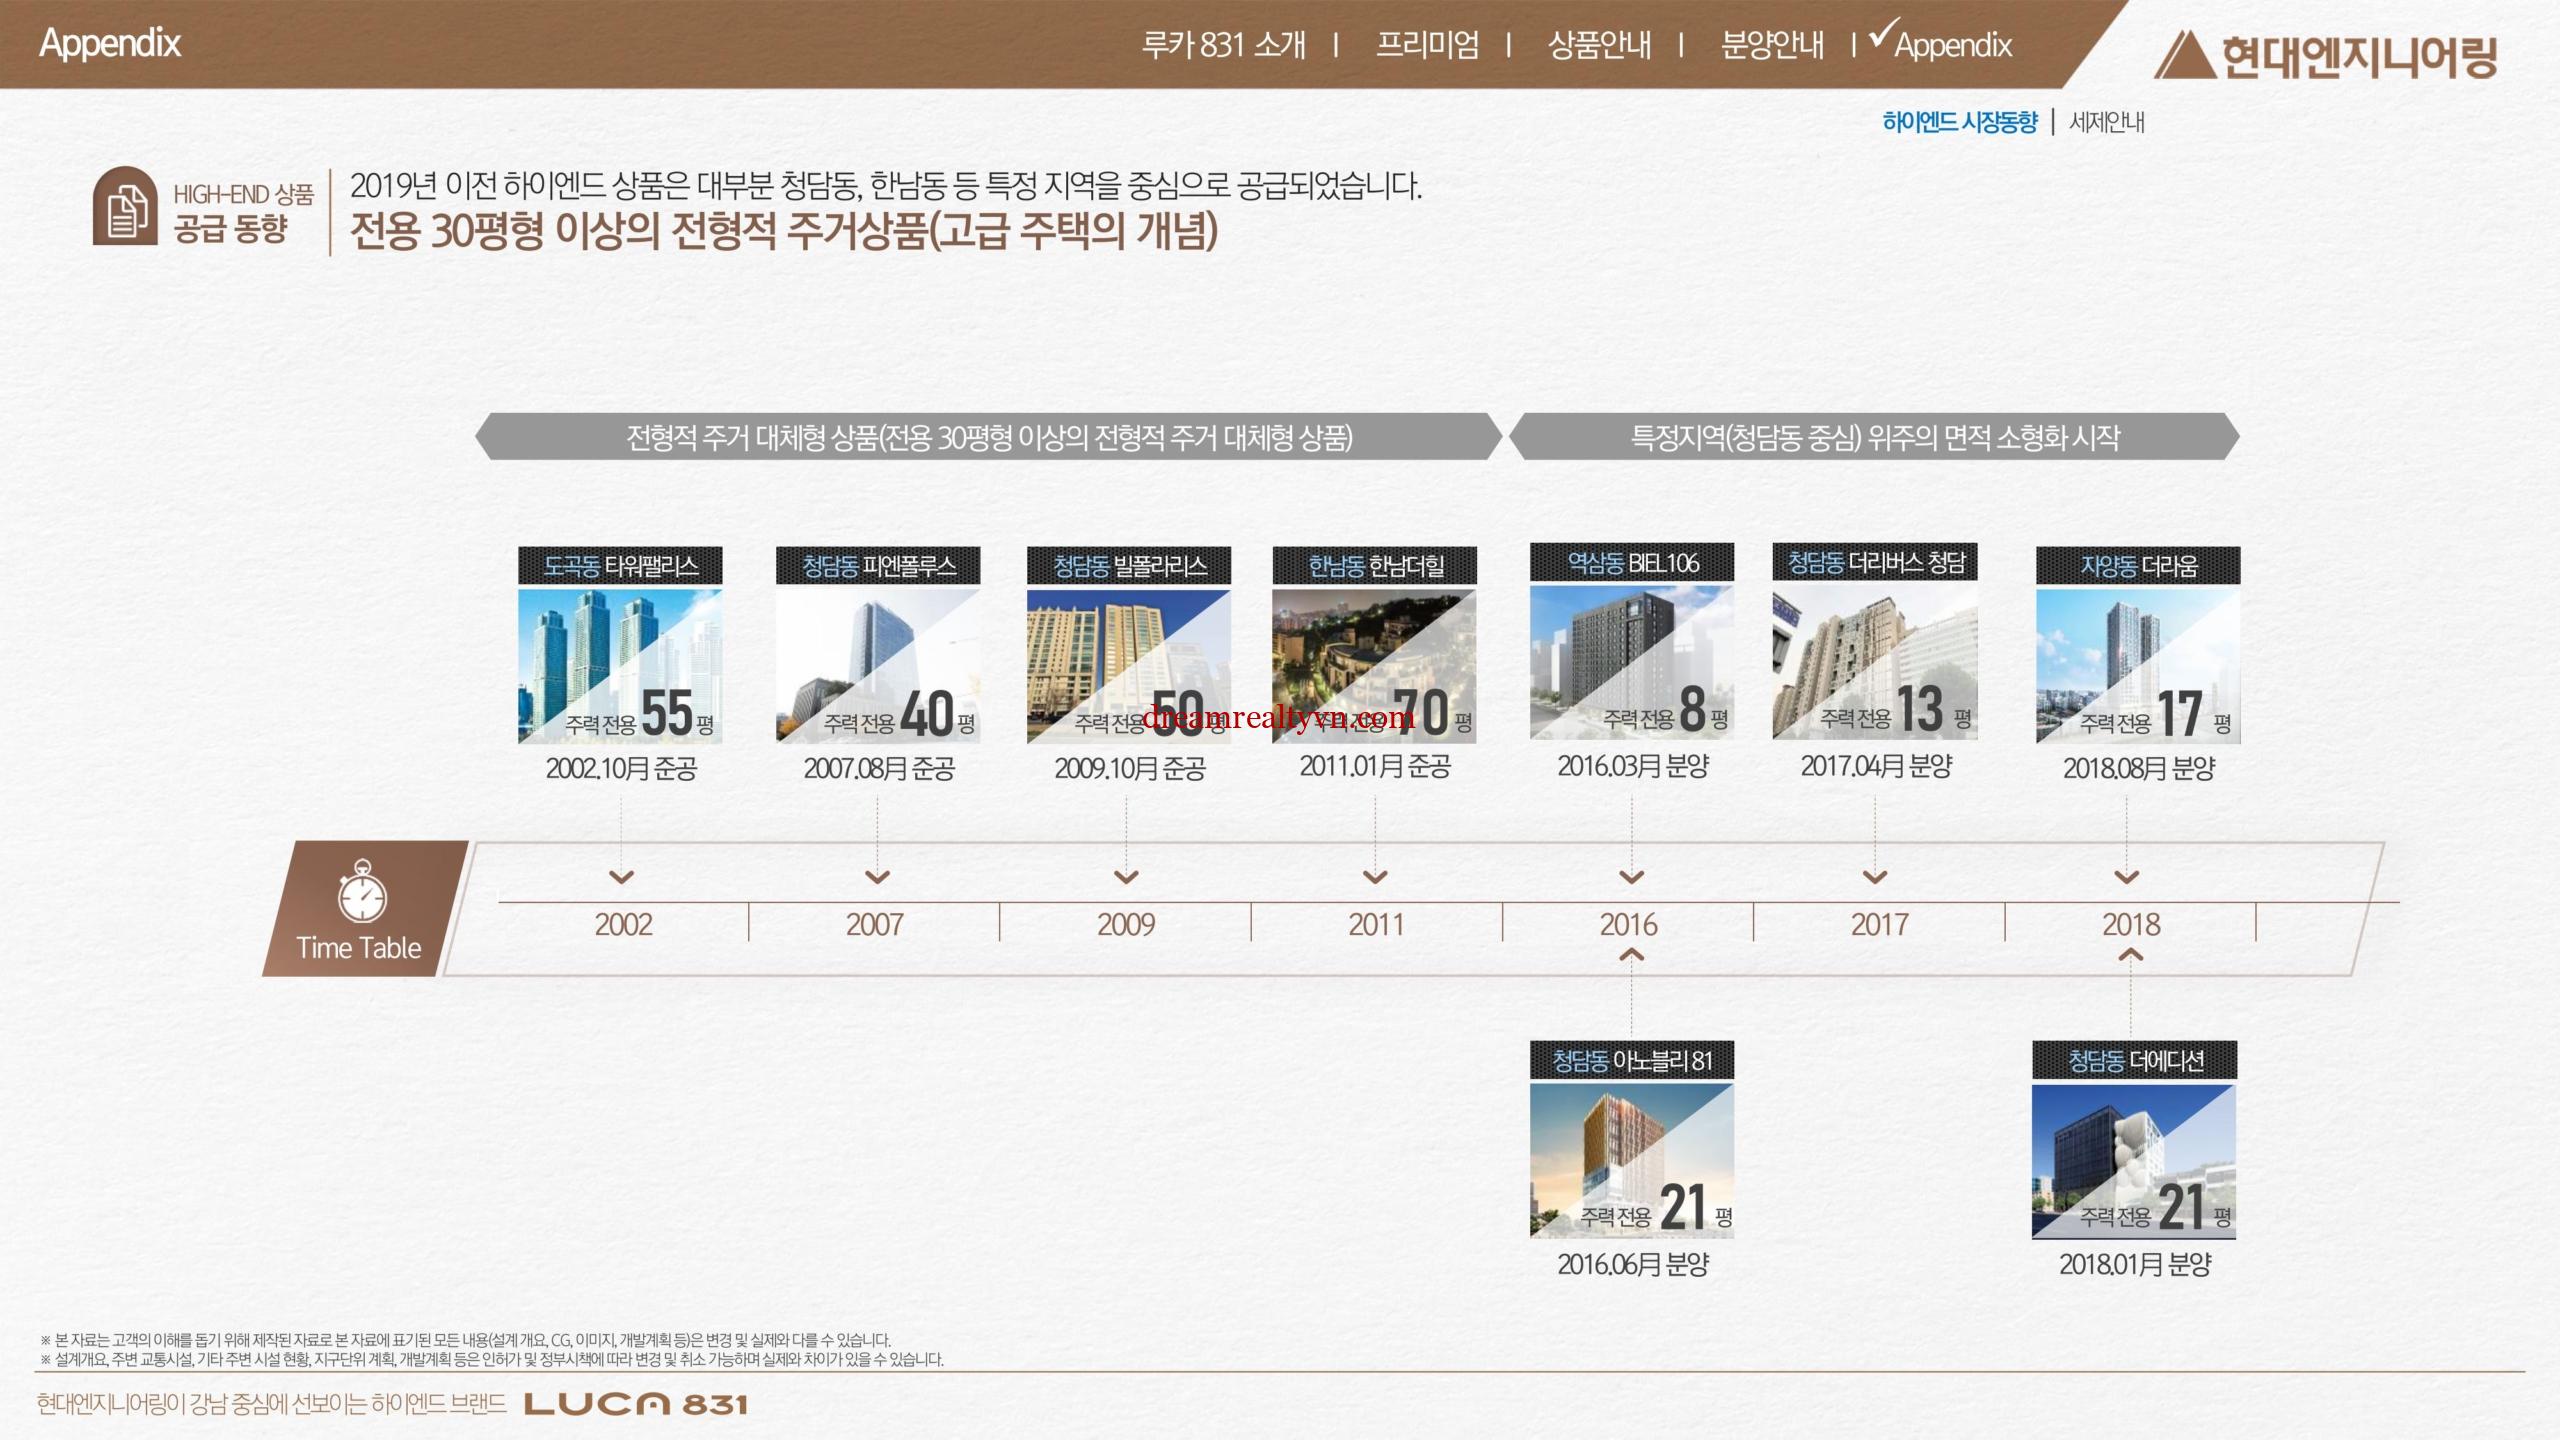Select the 상품안내 menu item
The image size is (2560, 1440).
(x=1599, y=45)
